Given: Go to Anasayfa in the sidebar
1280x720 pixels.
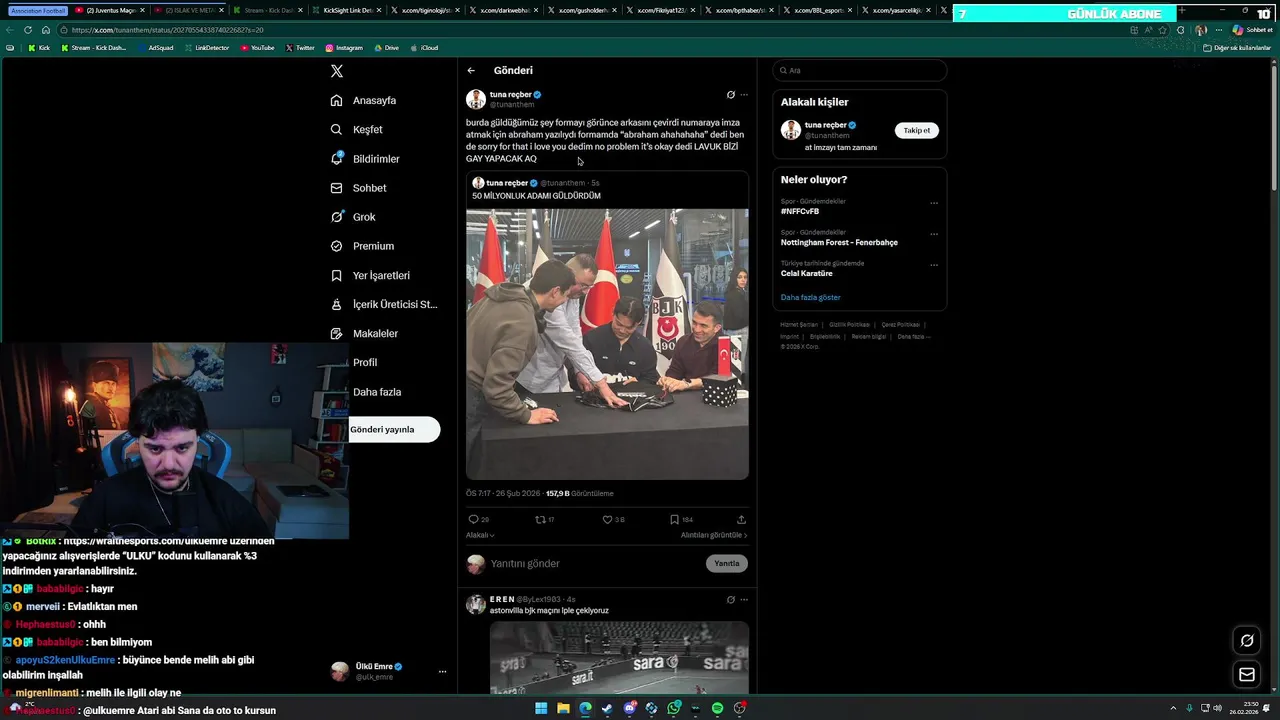Looking at the screenshot, I should click(364, 100).
